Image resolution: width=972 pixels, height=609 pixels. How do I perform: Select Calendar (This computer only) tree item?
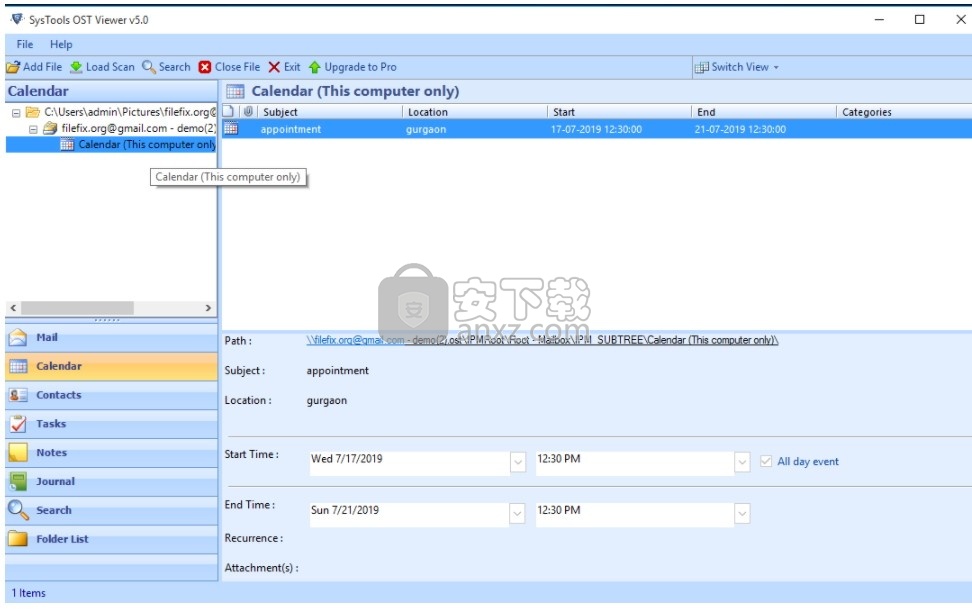coord(146,144)
